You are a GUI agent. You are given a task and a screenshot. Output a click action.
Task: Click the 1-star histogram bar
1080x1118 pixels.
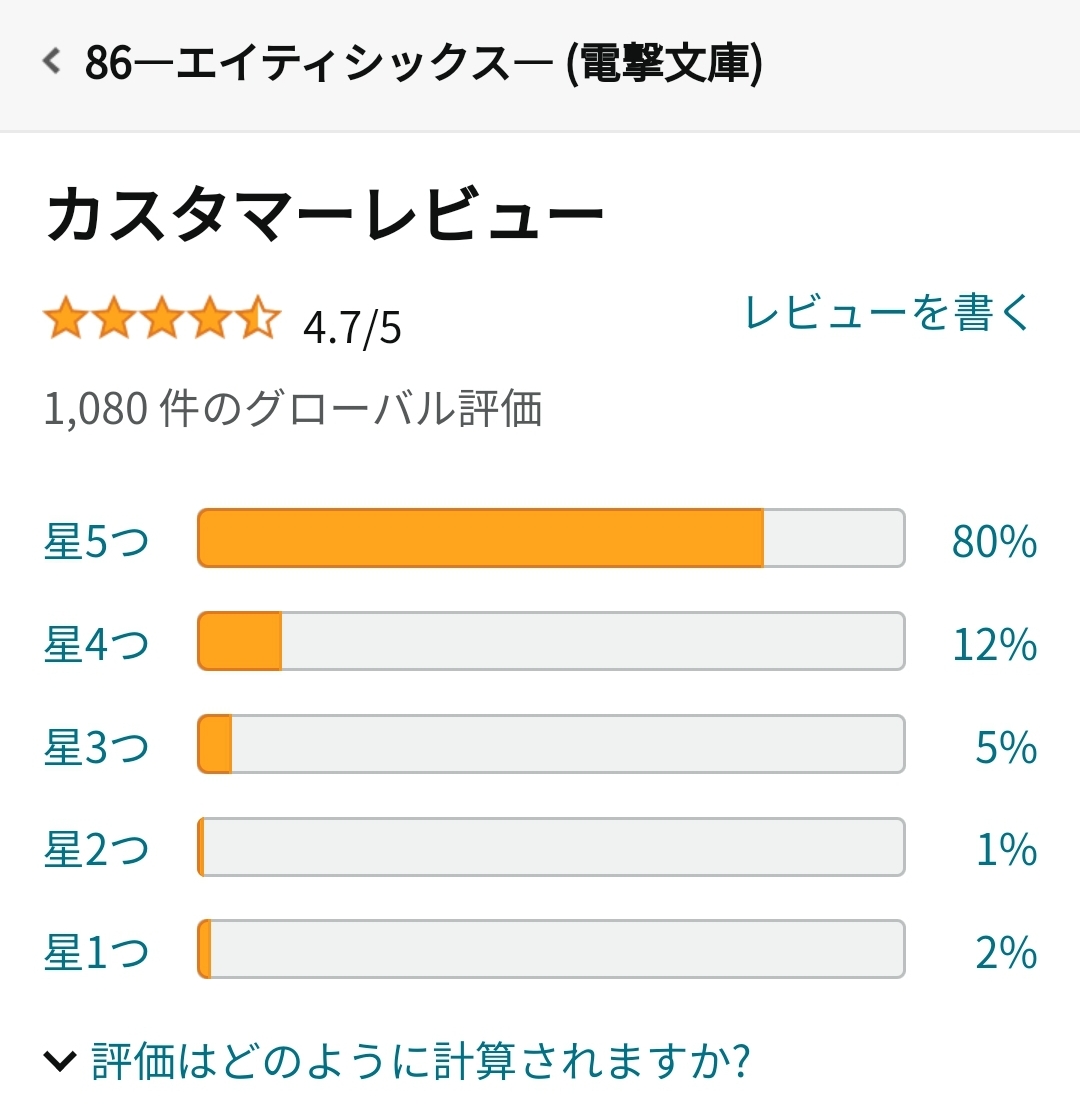click(x=551, y=949)
